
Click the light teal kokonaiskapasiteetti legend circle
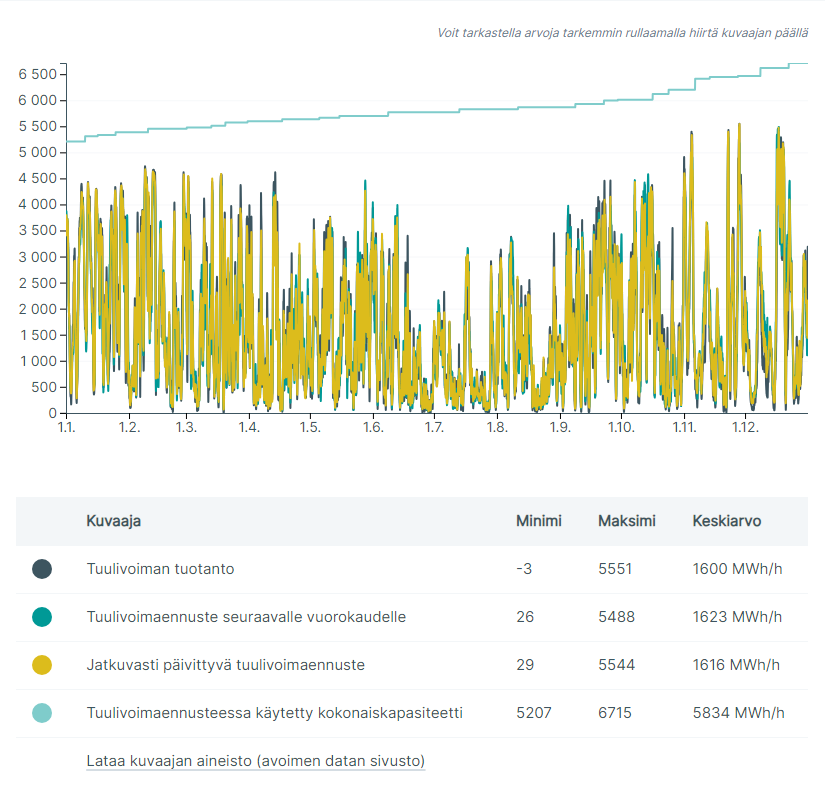pos(42,713)
